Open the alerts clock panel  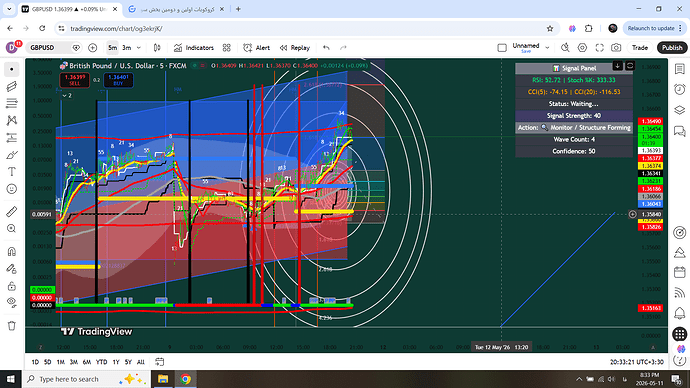(679, 90)
